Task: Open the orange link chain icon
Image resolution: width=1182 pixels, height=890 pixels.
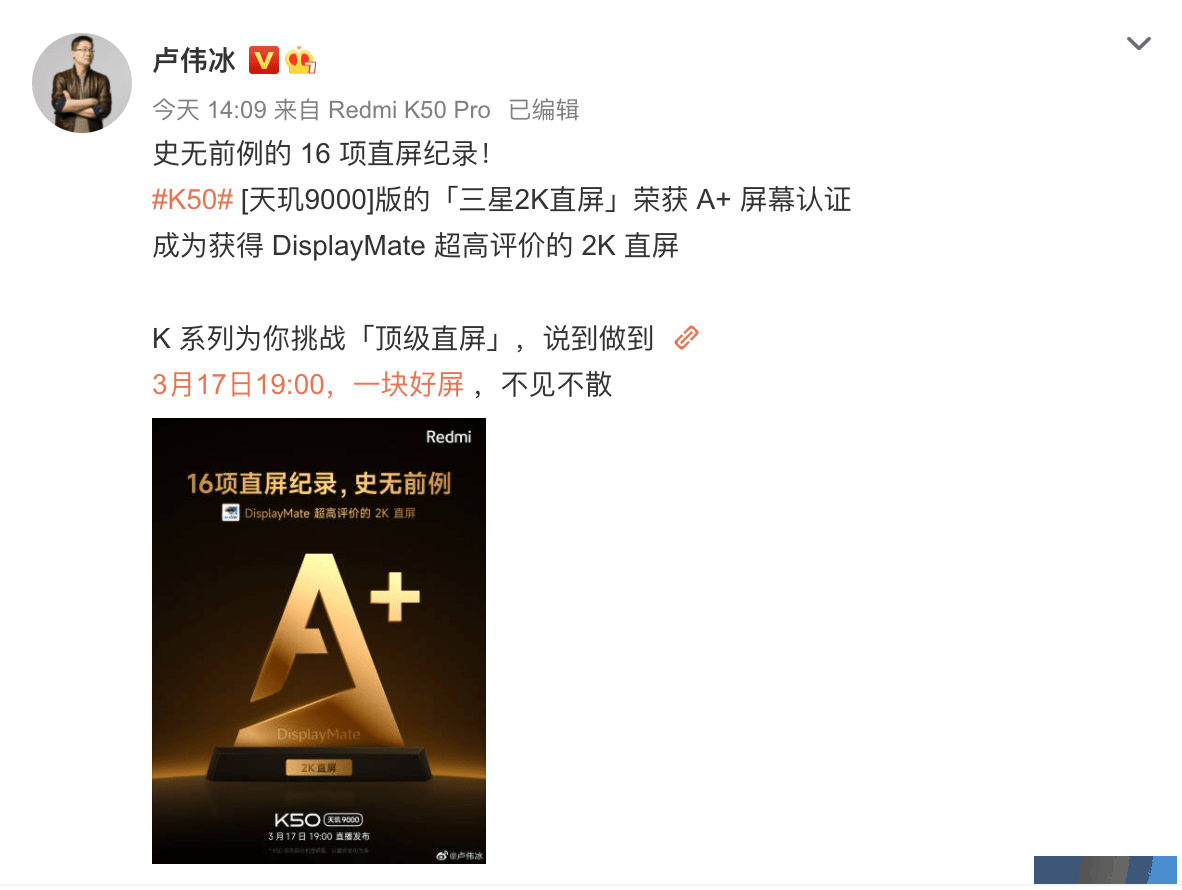Action: tap(686, 338)
